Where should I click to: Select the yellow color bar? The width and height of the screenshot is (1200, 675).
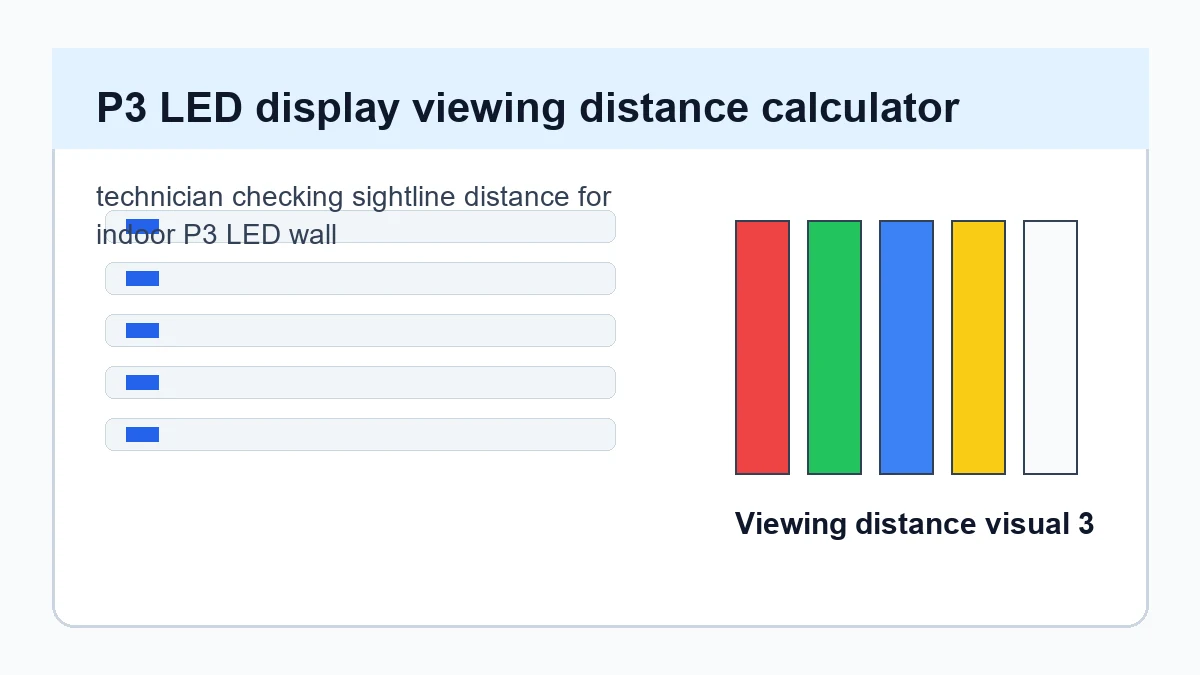point(978,347)
